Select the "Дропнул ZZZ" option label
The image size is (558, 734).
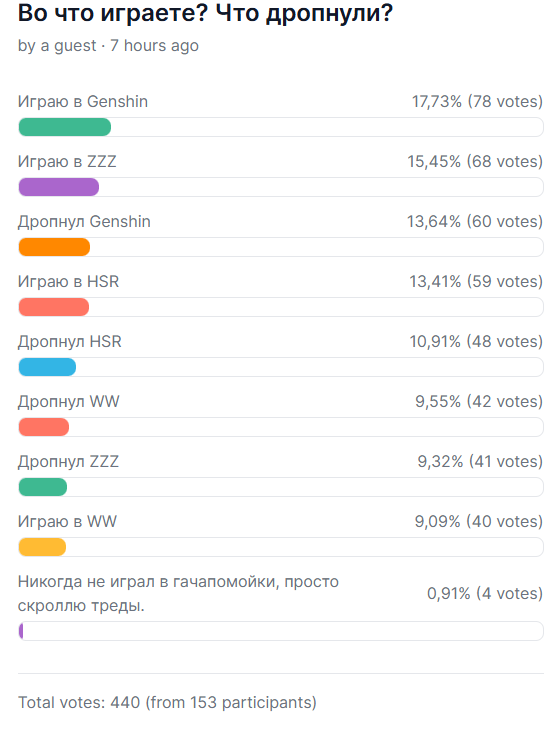point(68,462)
